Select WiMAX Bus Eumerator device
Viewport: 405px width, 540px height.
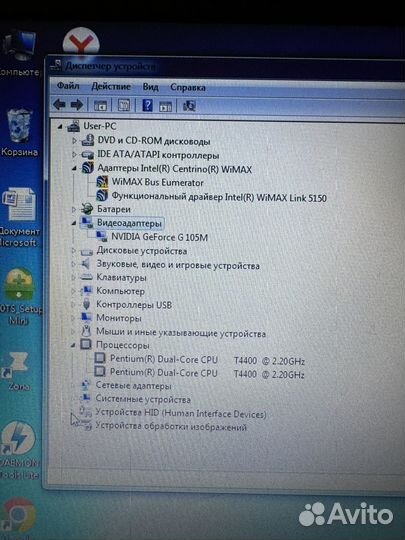coord(157,182)
